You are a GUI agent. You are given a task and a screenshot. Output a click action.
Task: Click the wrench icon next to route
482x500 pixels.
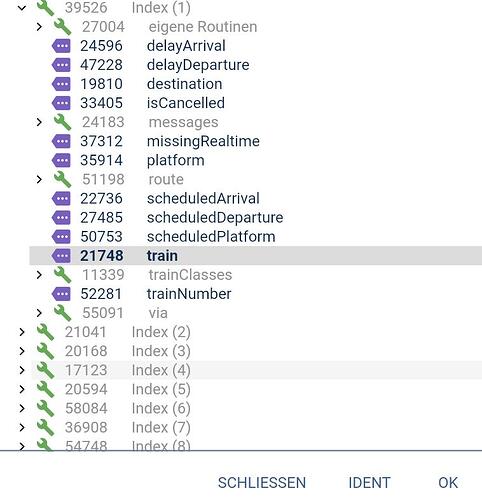point(62,179)
